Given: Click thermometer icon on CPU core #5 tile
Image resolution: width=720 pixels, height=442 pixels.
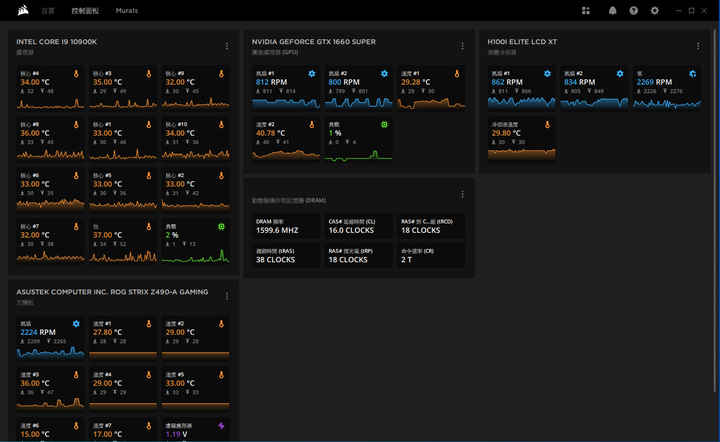Looking at the screenshot, I should click(x=149, y=175).
